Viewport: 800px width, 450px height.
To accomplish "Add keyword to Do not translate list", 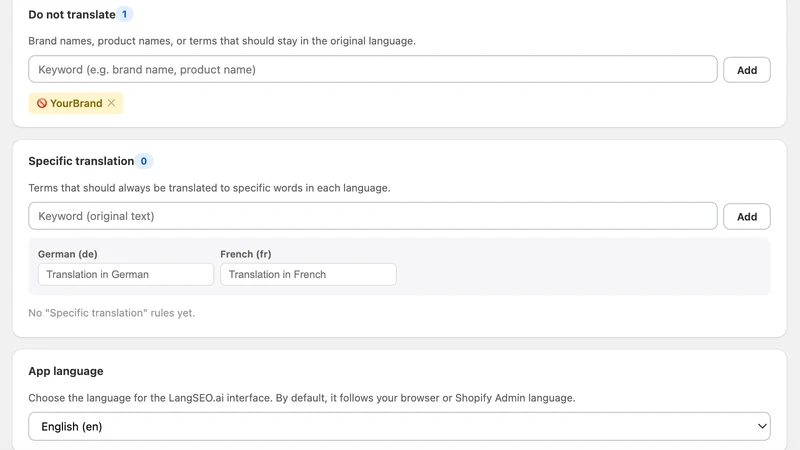I will [746, 70].
